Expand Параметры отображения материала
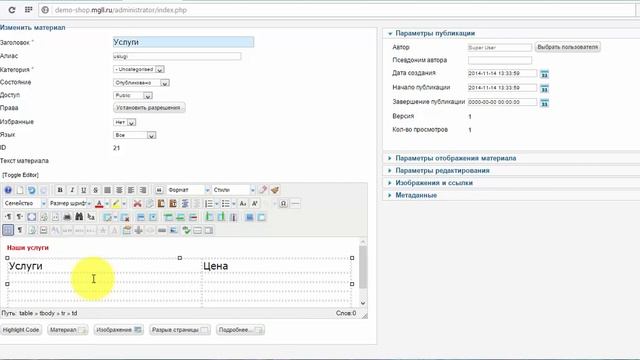This screenshot has width=640, height=360. [456, 158]
